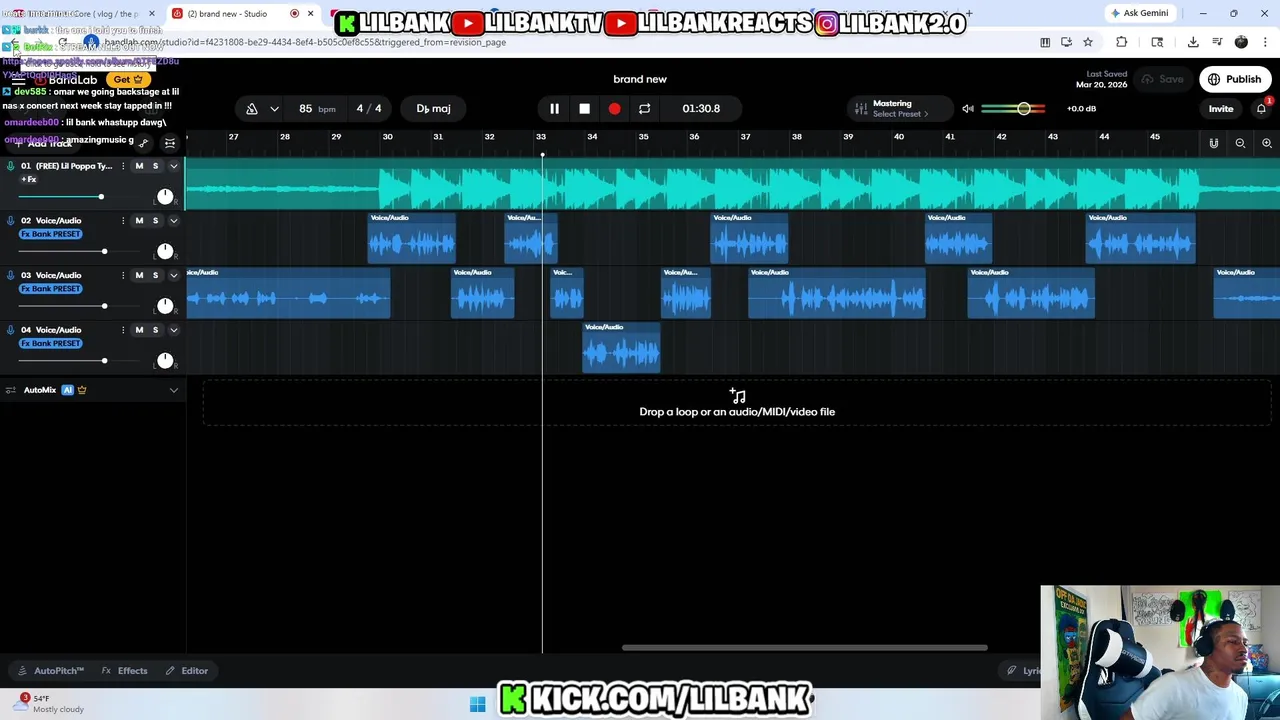Click bar 37 on timeline ruler
1280x720 pixels.
[x=745, y=137]
